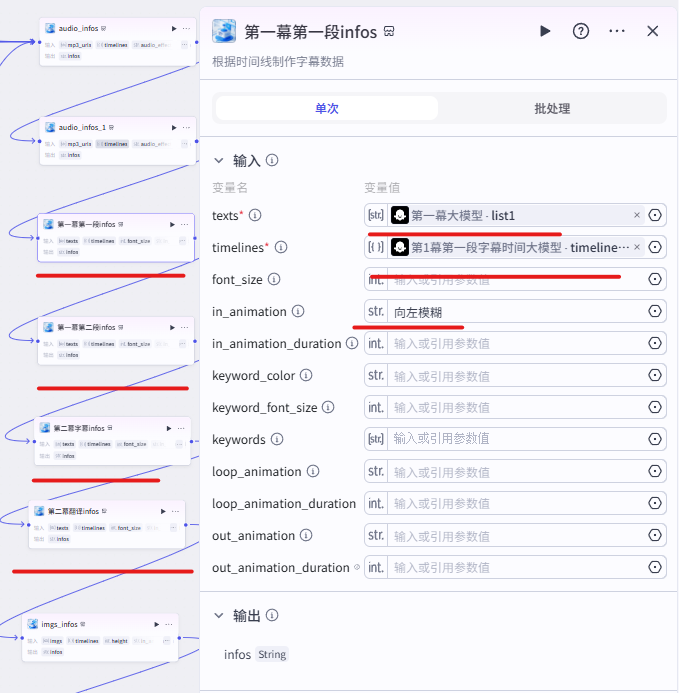Open more menu of 第二幕字幕infos node
This screenshot has height=693, width=679.
coord(181,428)
